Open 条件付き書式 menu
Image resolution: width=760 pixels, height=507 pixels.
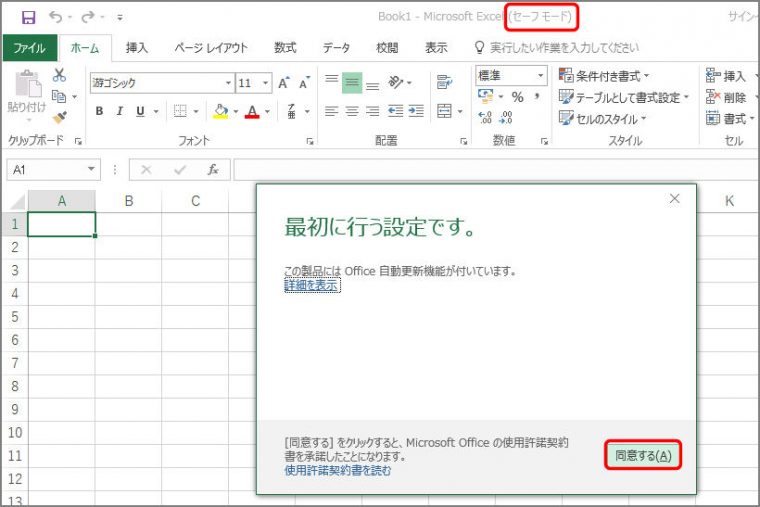pos(603,76)
